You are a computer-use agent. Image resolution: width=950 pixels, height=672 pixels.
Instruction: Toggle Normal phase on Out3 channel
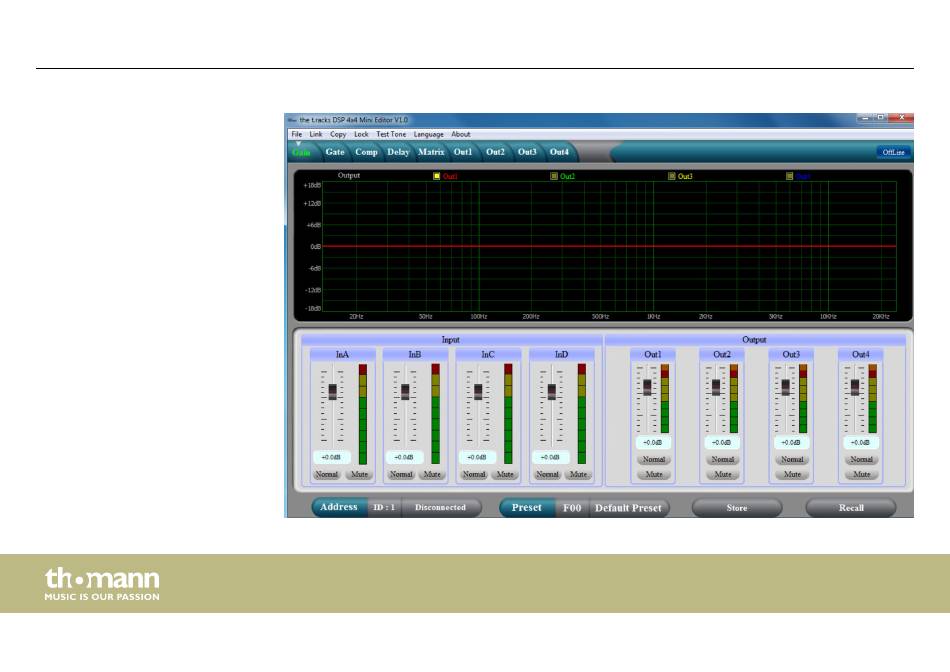pyautogui.click(x=792, y=460)
